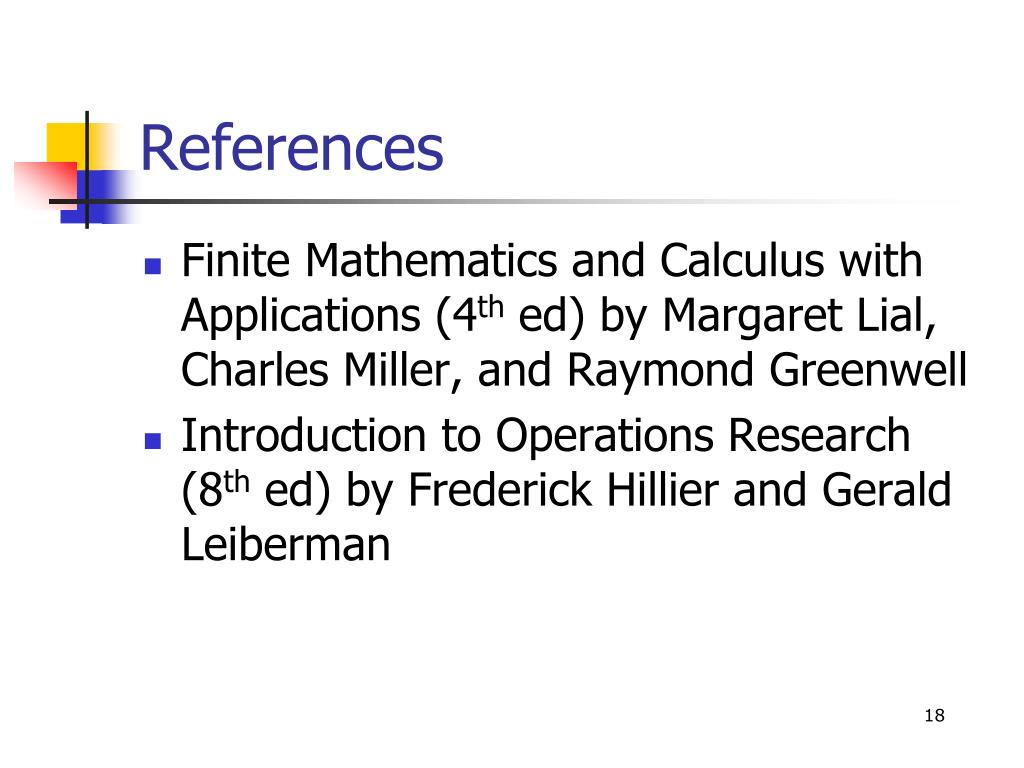
Task: Click the name "Charles Miller"
Action: pos(315,370)
